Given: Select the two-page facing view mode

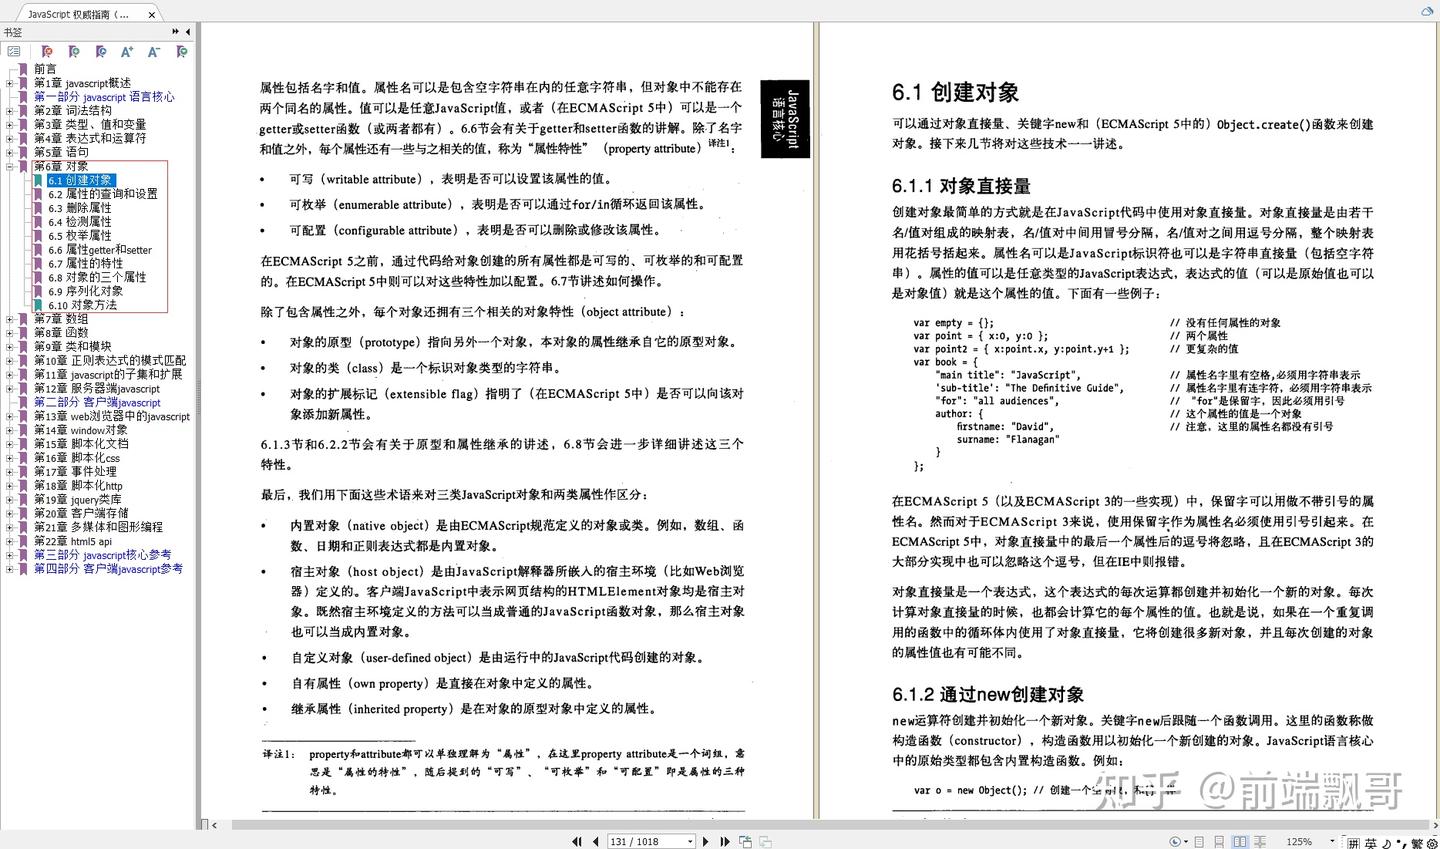Looking at the screenshot, I should coord(1240,841).
